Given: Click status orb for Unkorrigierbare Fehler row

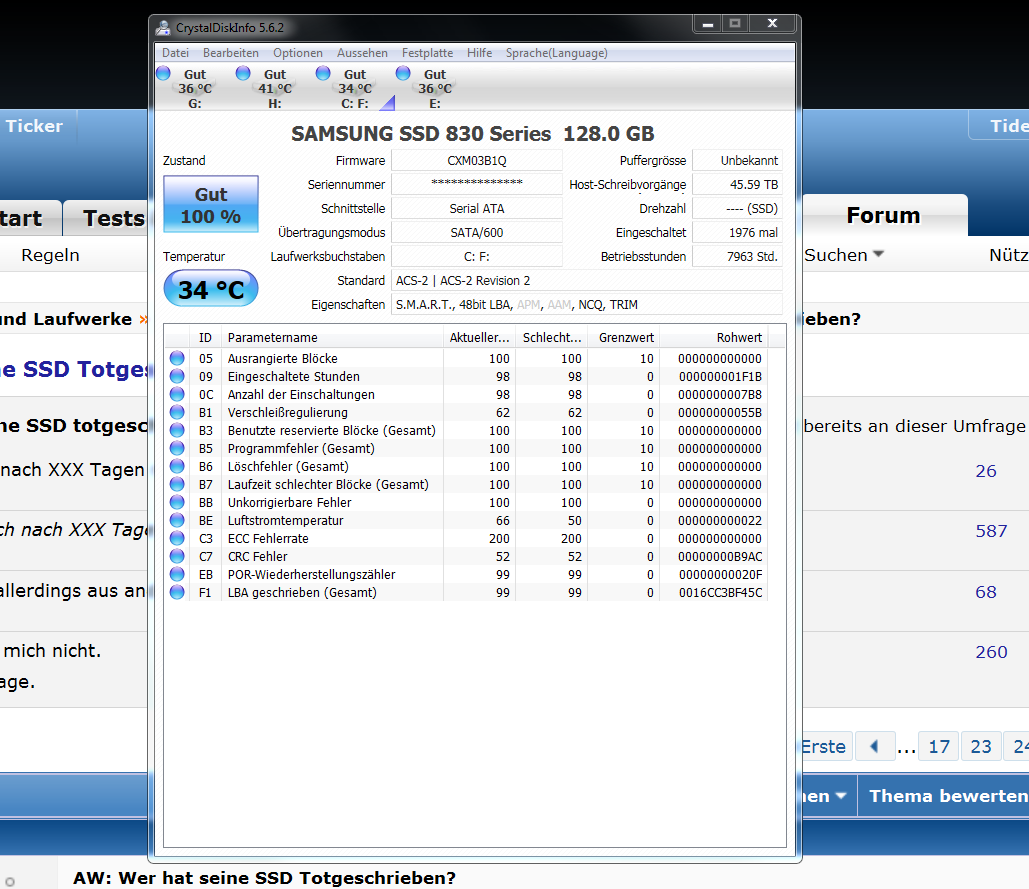Looking at the screenshot, I should pos(177,502).
